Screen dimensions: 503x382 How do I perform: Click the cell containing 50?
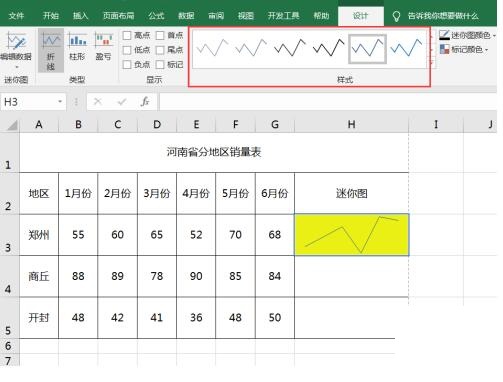275,318
